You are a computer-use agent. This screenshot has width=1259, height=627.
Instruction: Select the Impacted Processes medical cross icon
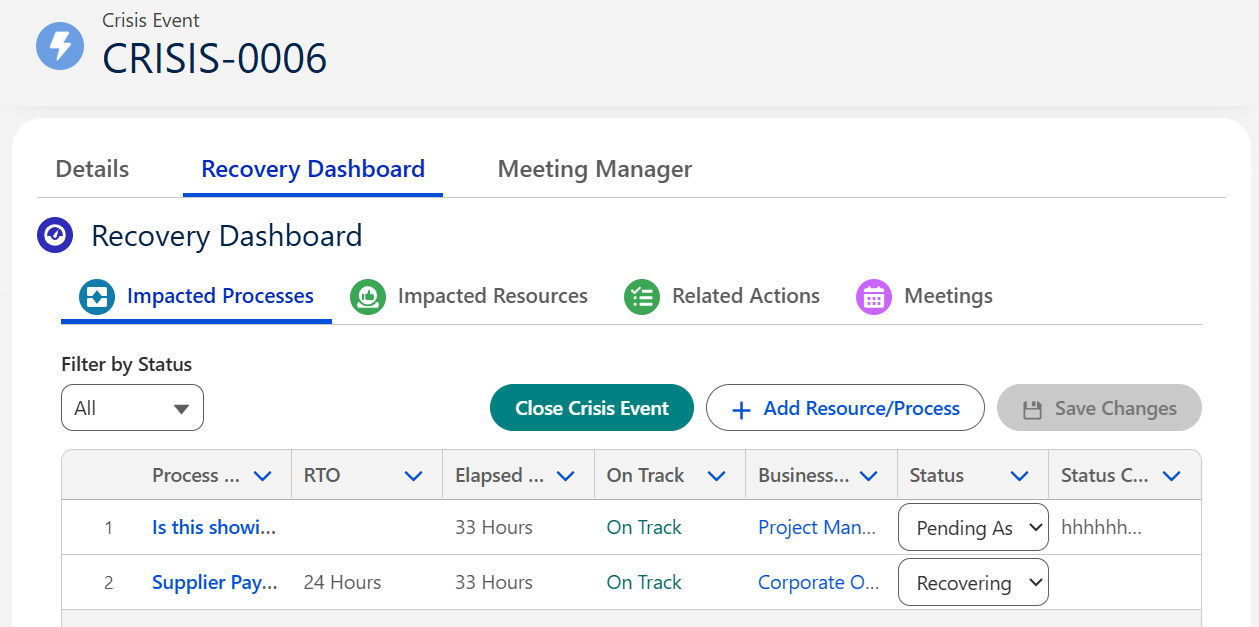96,296
